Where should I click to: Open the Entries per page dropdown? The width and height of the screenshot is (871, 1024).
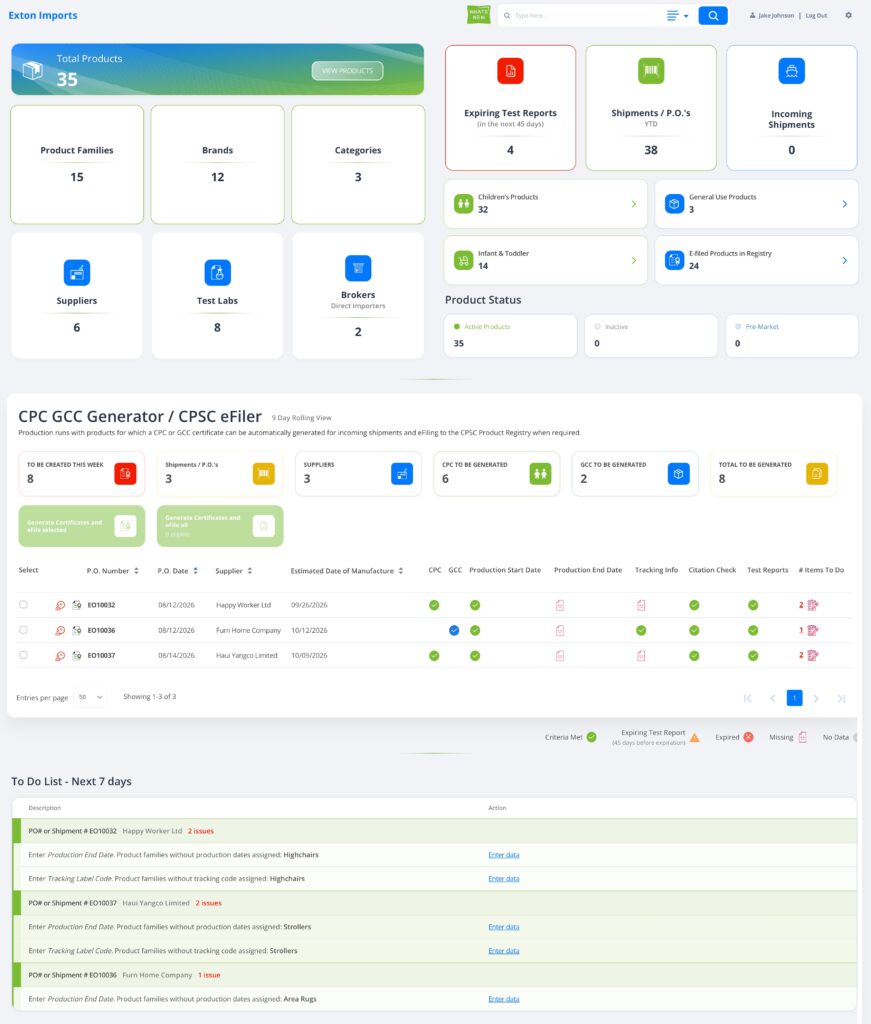(x=89, y=697)
